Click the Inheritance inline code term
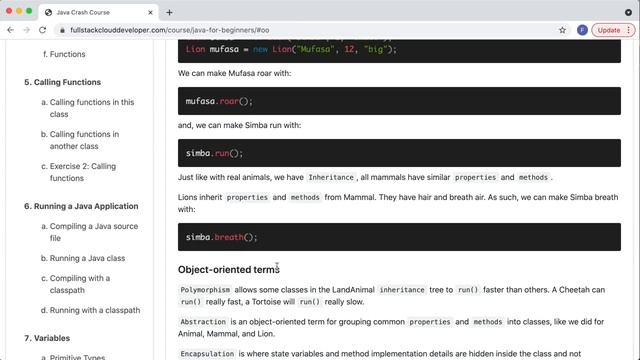 pos(331,178)
